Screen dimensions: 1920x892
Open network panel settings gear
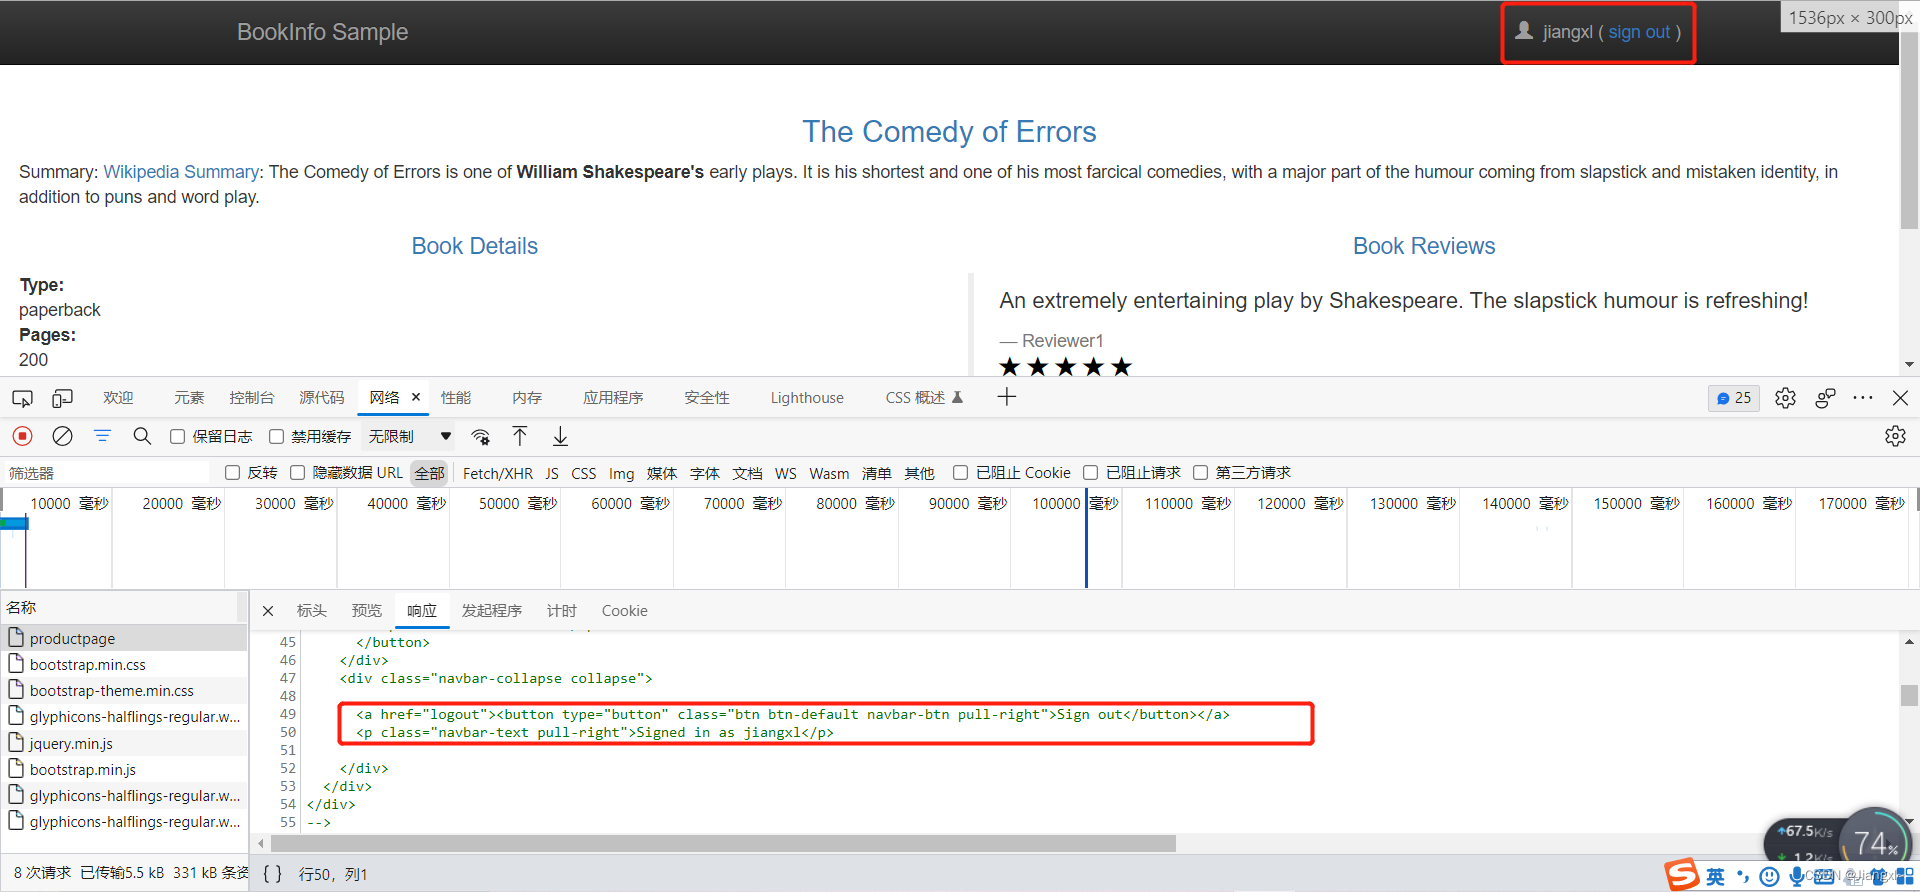click(1895, 436)
